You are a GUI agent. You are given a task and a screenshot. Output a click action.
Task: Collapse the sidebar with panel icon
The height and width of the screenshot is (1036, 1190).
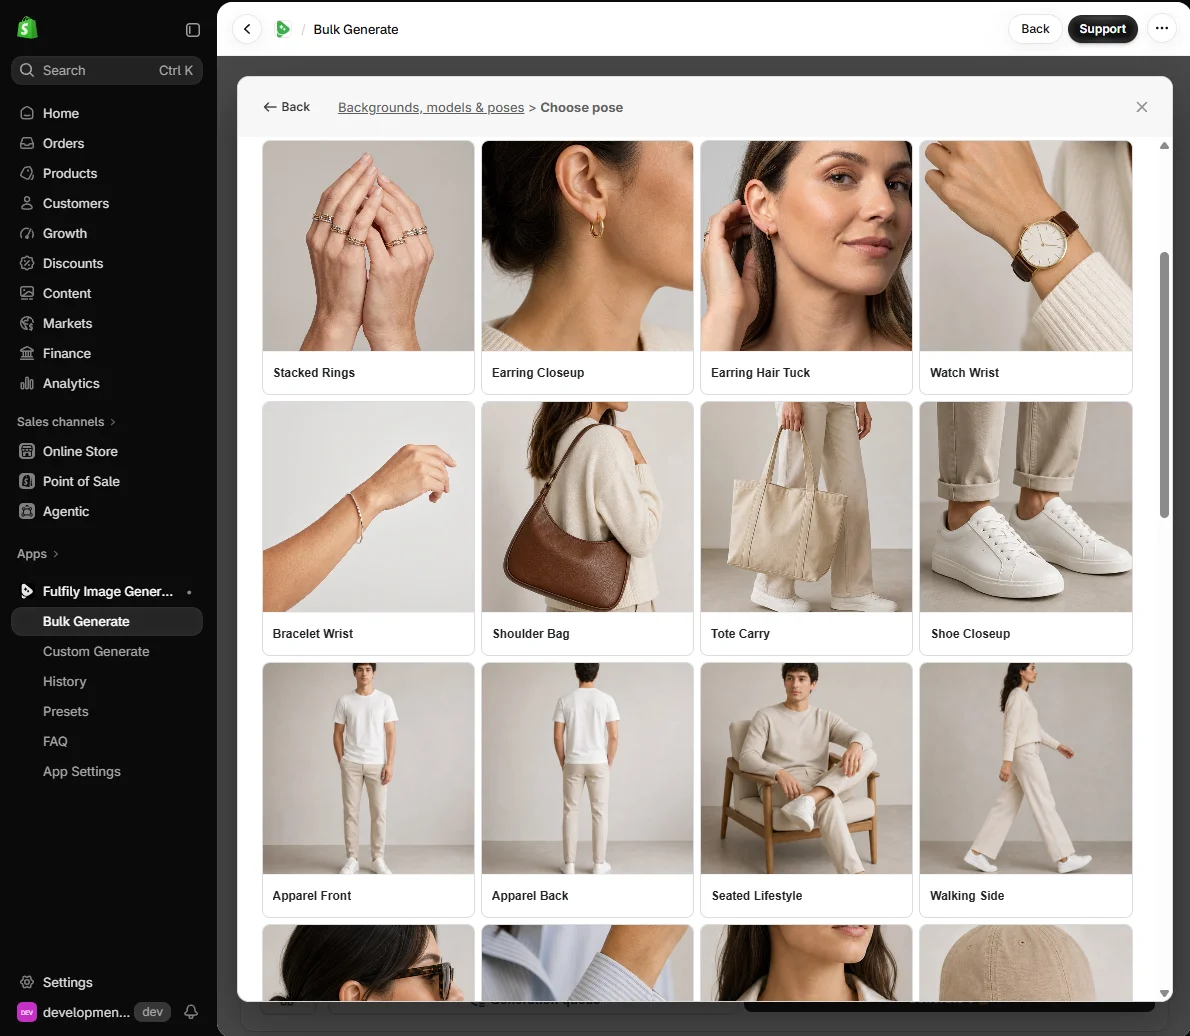pos(193,30)
